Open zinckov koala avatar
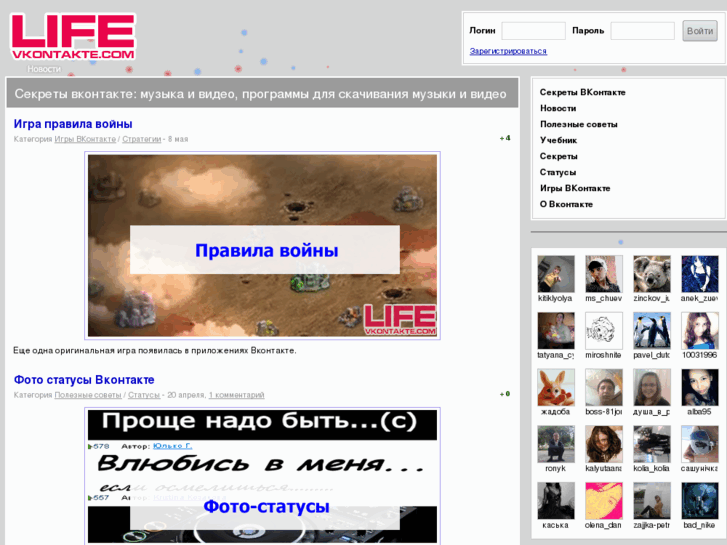This screenshot has width=727, height=545. point(652,274)
